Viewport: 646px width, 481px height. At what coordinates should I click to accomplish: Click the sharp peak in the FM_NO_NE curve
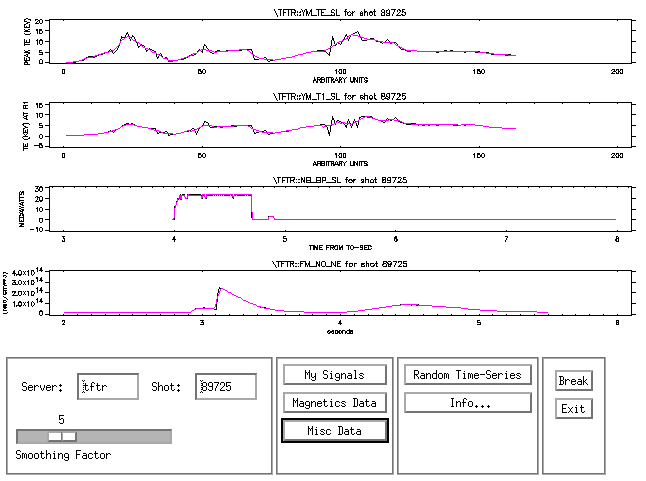pos(219,288)
